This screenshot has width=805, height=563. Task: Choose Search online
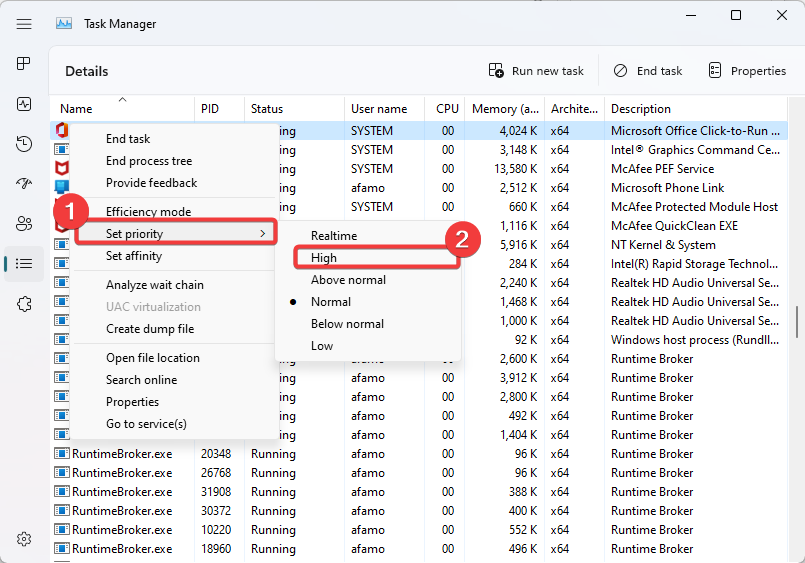(141, 380)
